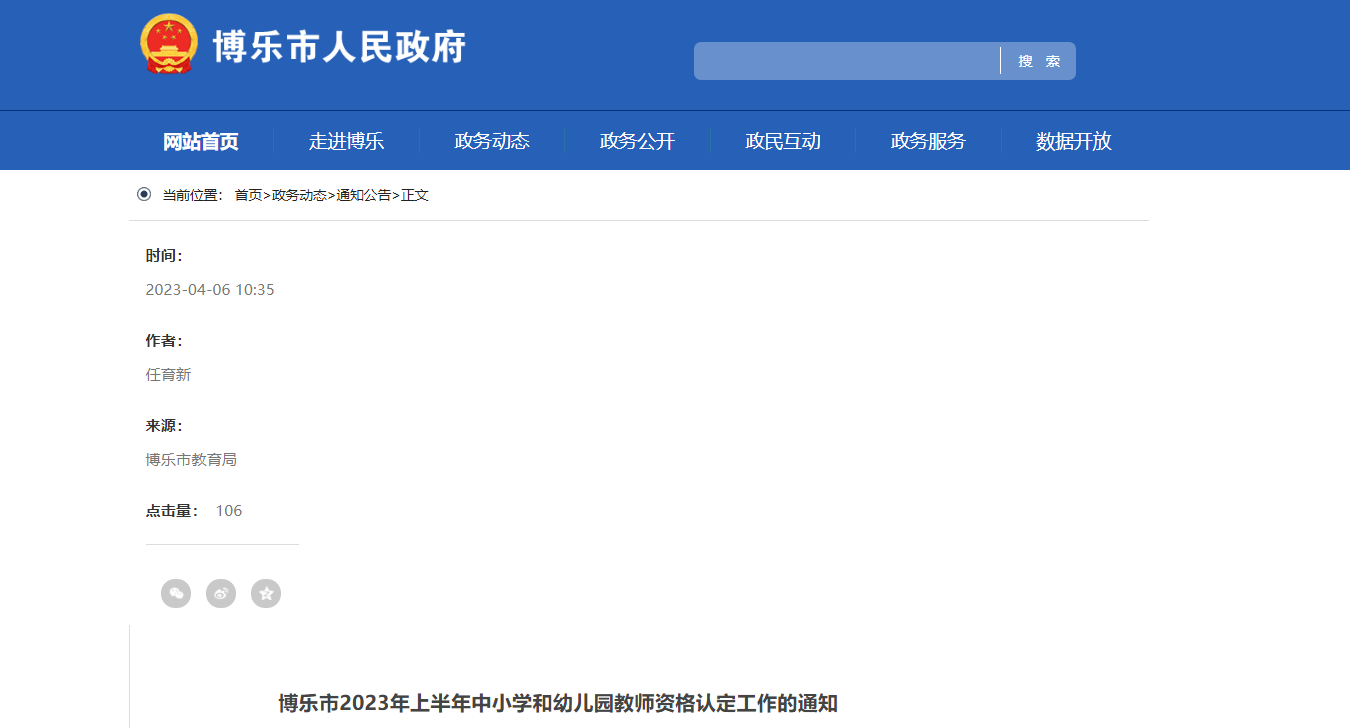Go to 通知公告 in the breadcrumb
Viewport: 1350px width, 728px height.
pyautogui.click(x=364, y=195)
